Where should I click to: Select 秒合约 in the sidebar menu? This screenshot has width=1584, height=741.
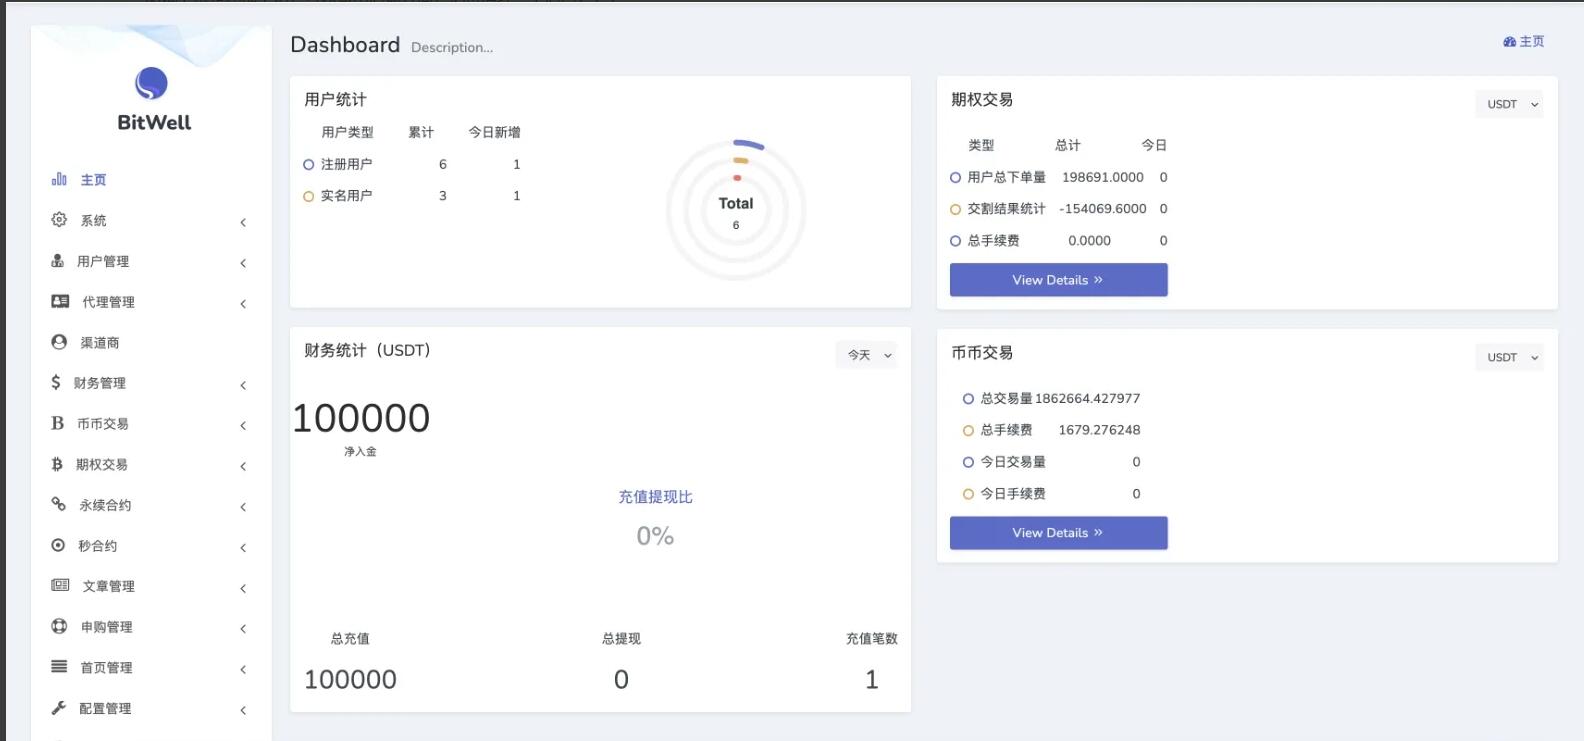tap(97, 546)
